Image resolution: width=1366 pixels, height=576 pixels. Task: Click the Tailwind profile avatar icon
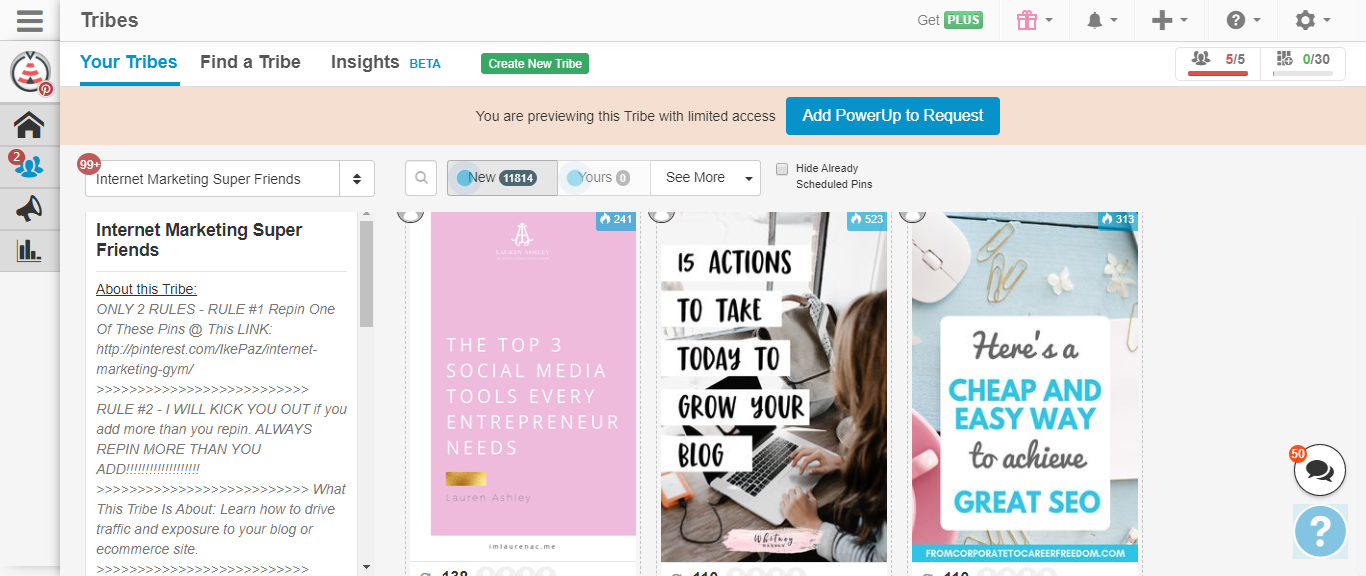coord(29,72)
